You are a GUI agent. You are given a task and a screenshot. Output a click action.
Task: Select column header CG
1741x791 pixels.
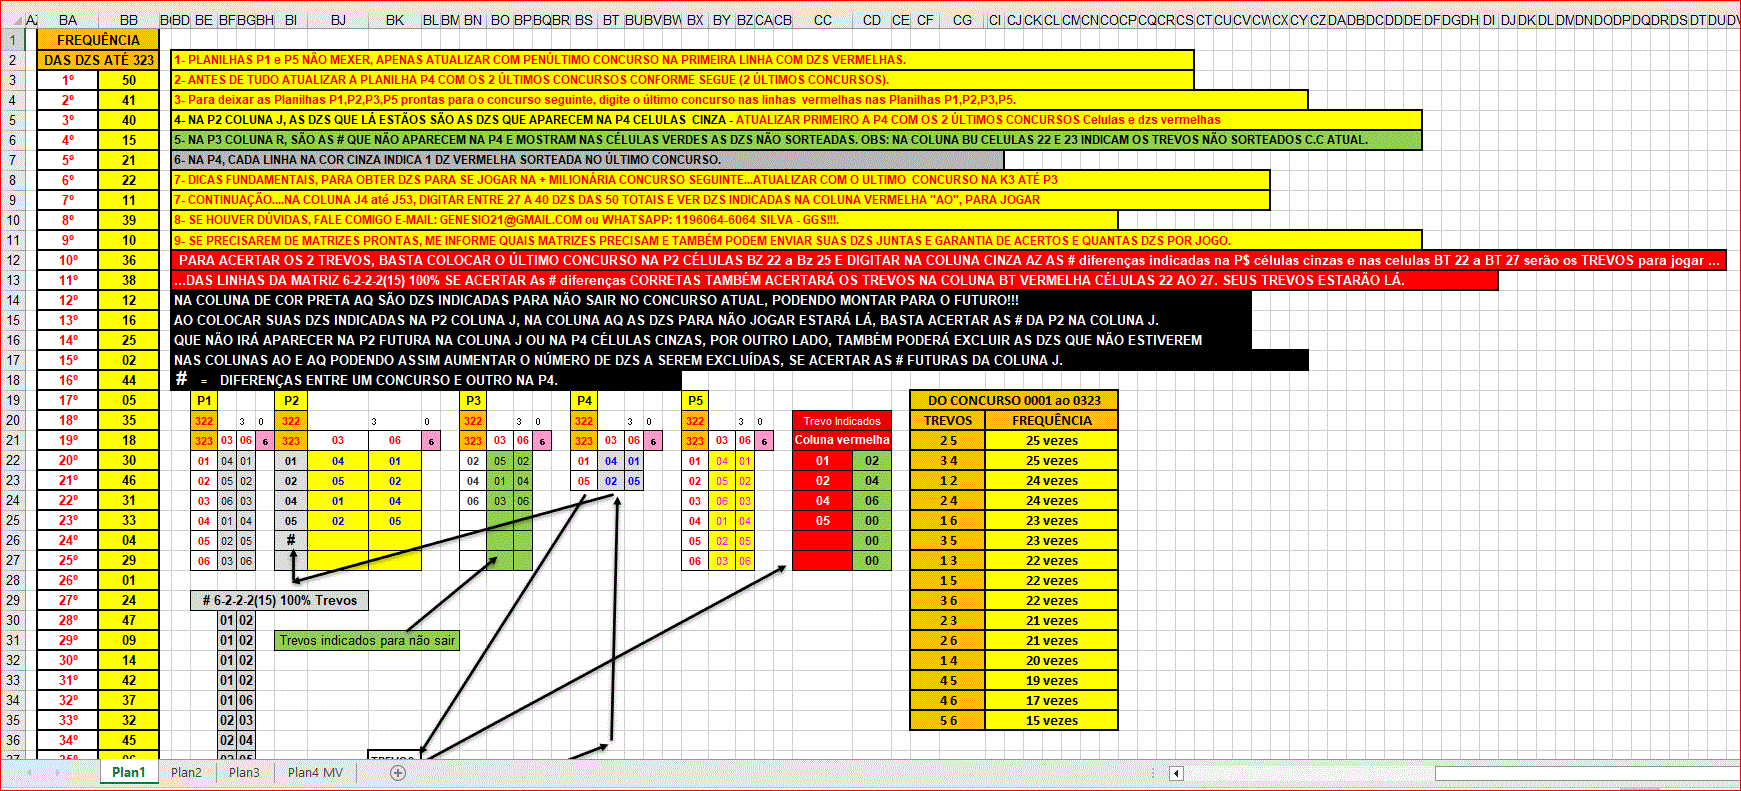[962, 20]
